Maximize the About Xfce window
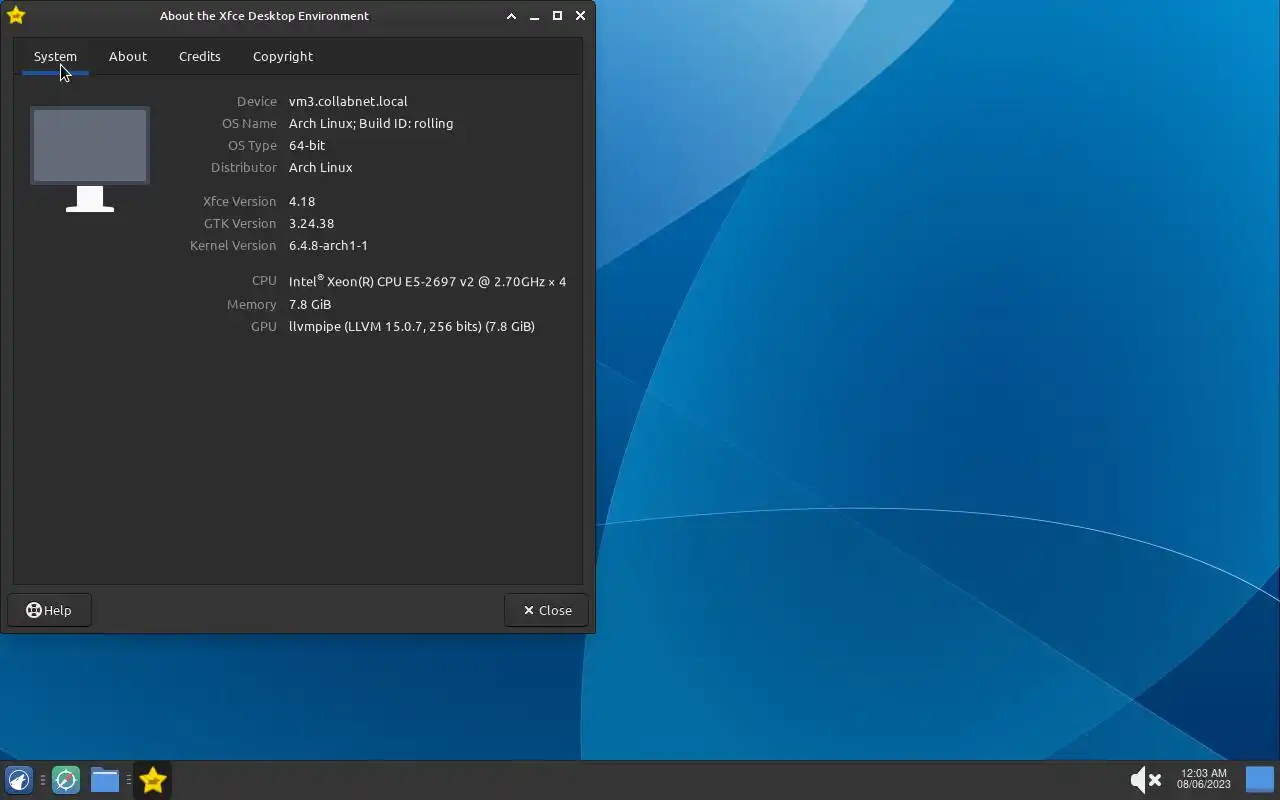The image size is (1280, 800). tap(558, 16)
